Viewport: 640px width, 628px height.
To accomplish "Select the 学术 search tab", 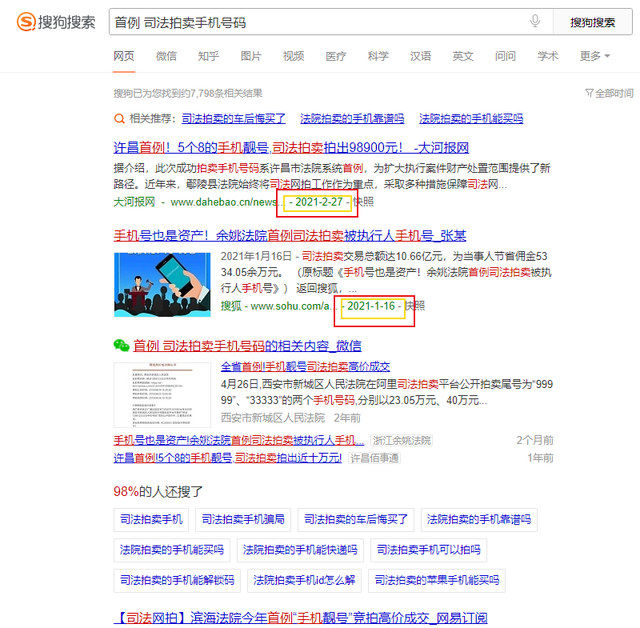I will 548,56.
